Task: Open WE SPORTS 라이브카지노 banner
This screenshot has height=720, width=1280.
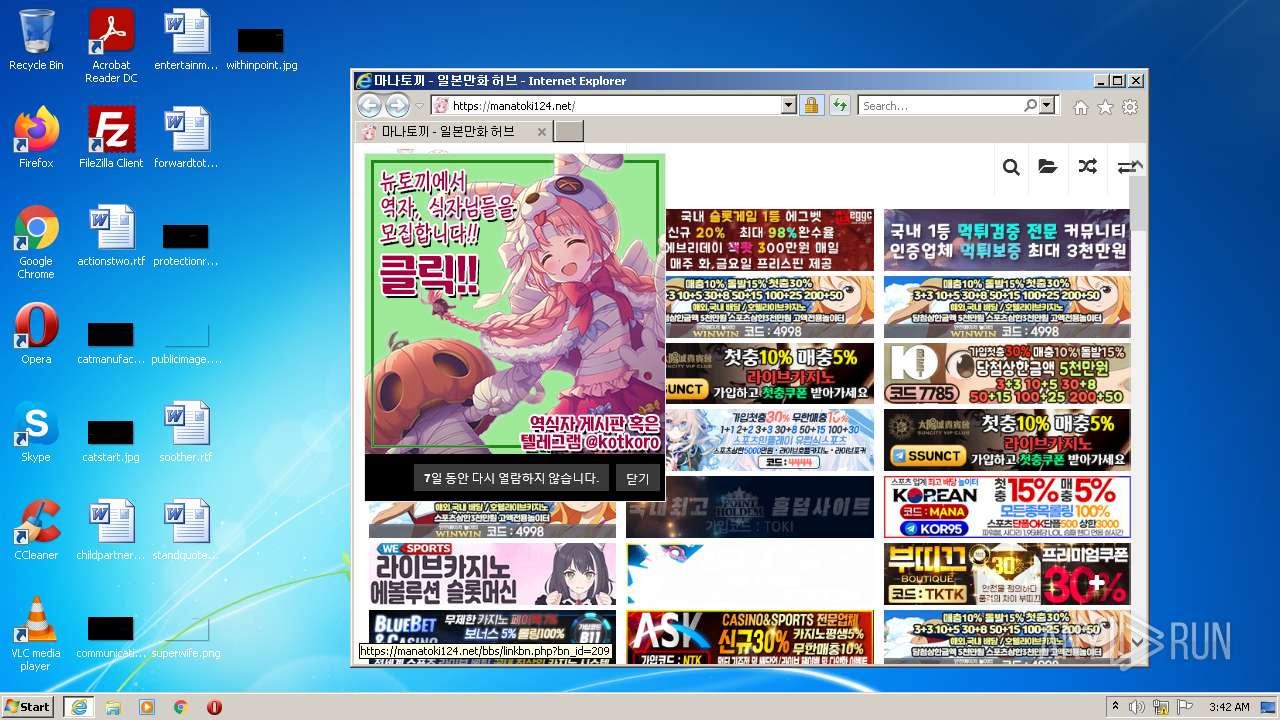Action: pyautogui.click(x=492, y=574)
